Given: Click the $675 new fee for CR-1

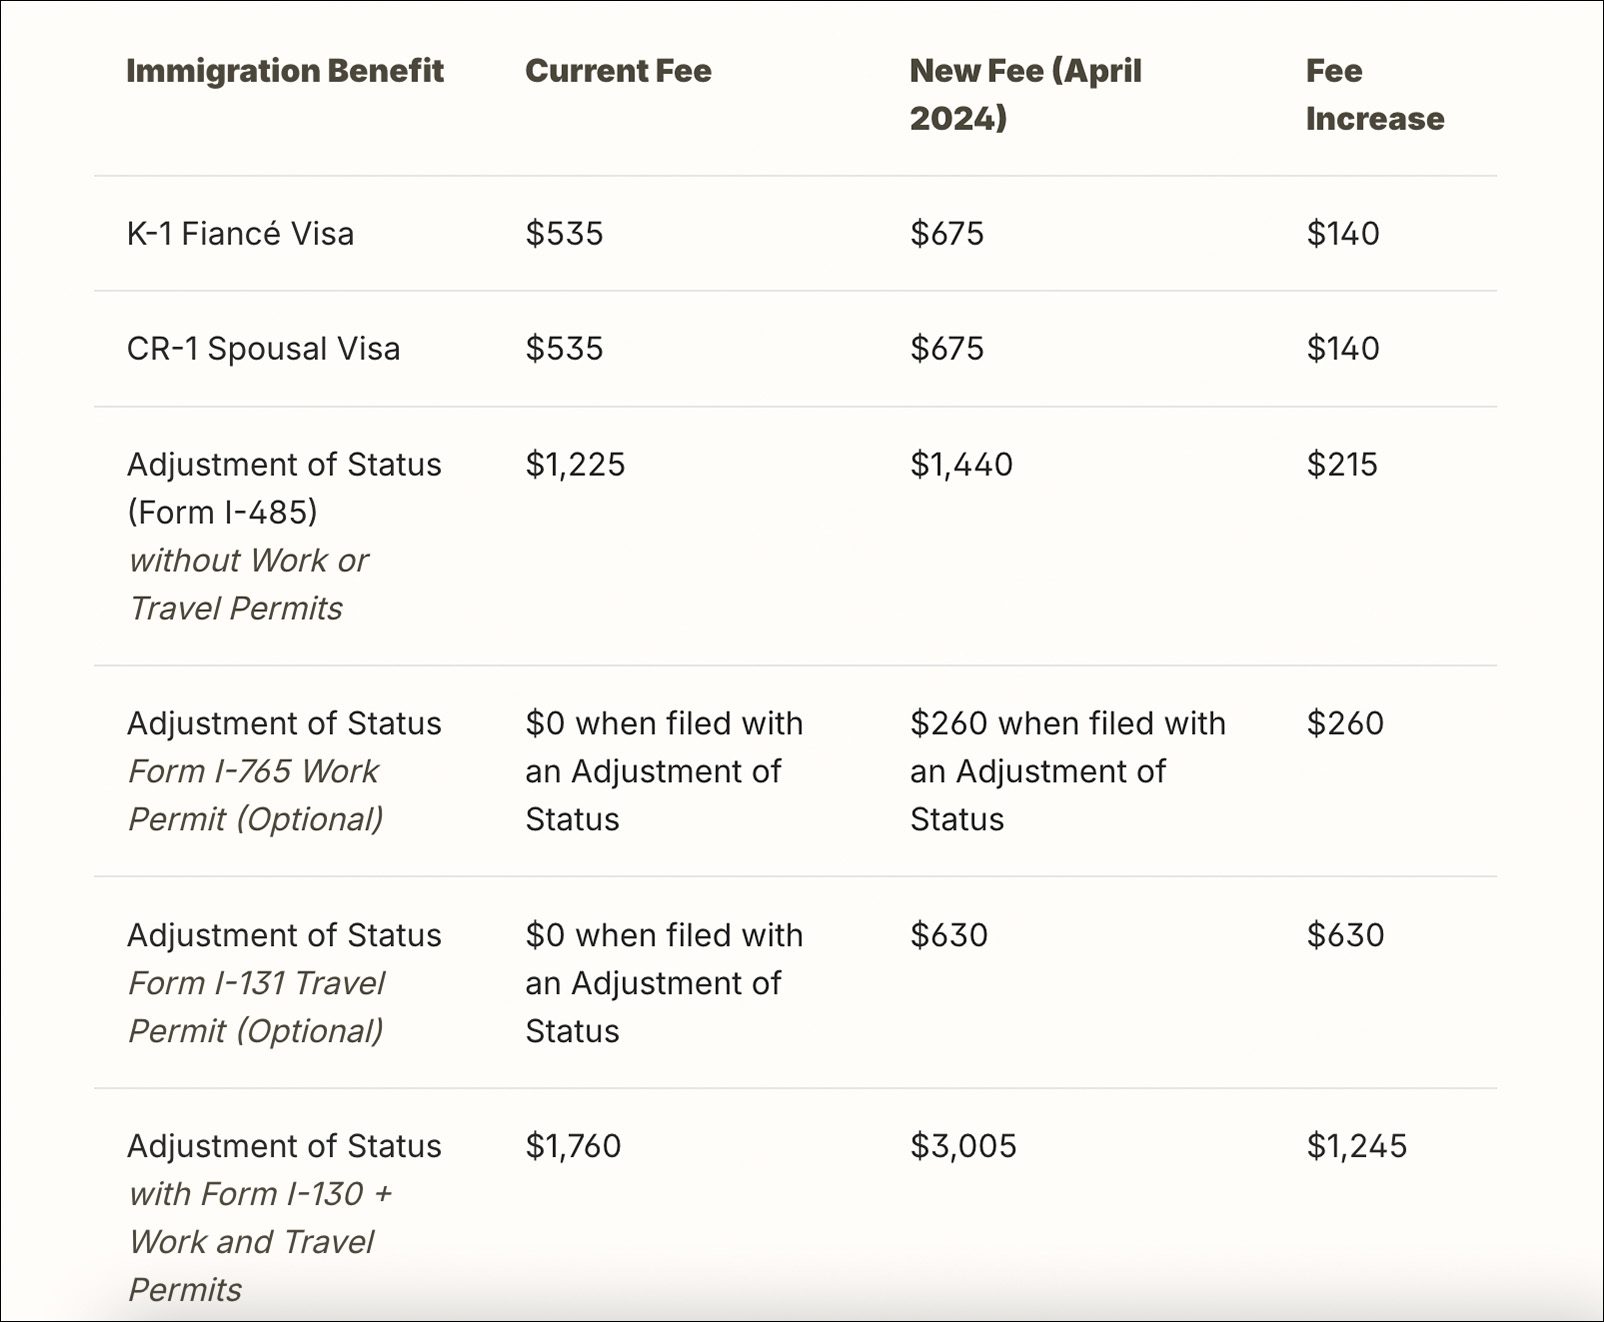Looking at the screenshot, I should click(x=946, y=349).
